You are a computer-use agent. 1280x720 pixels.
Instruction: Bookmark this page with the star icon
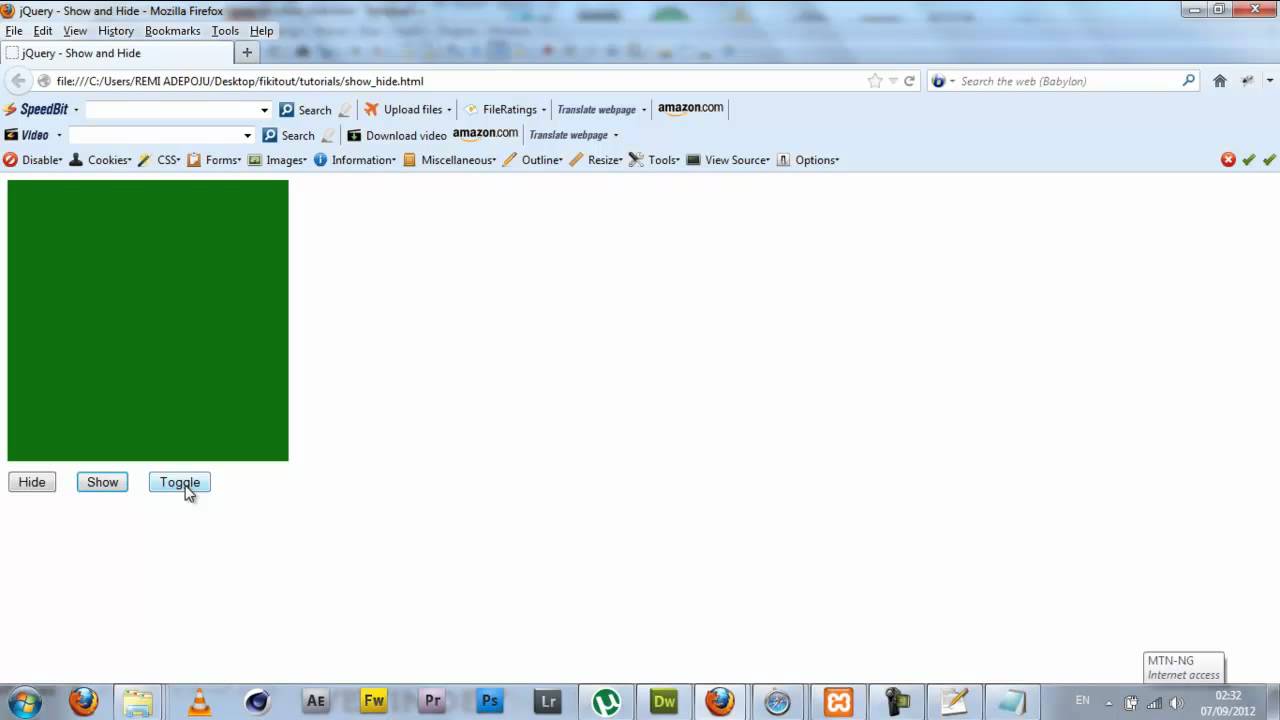click(875, 81)
